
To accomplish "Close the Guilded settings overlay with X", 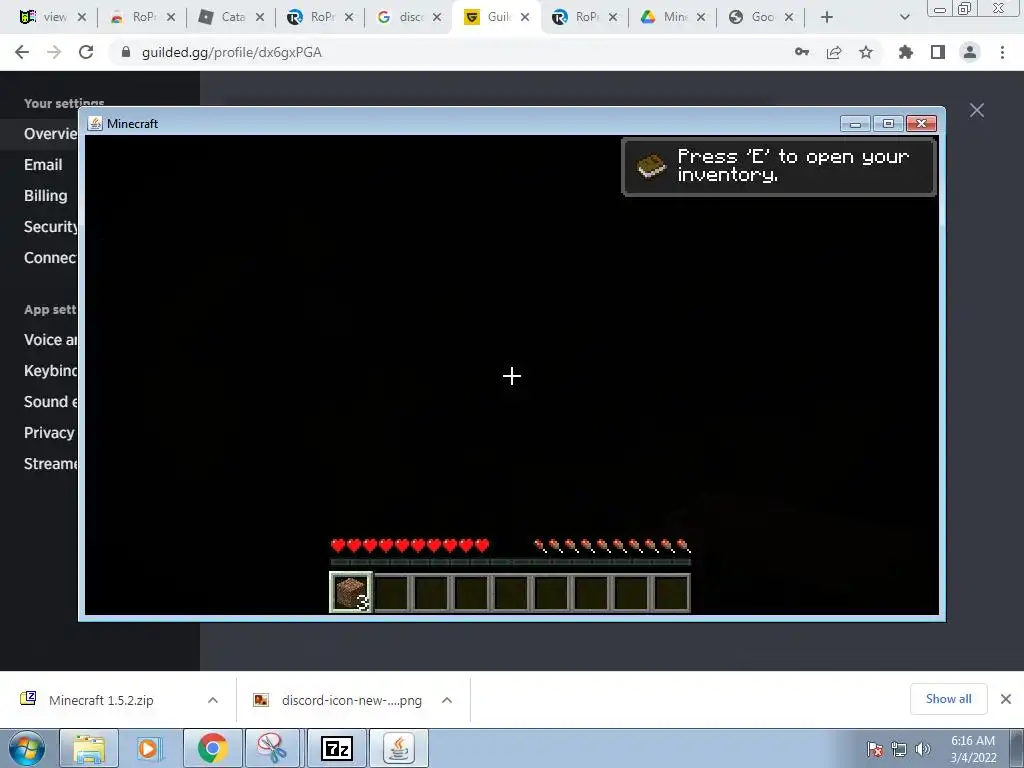I will pyautogui.click(x=977, y=110).
